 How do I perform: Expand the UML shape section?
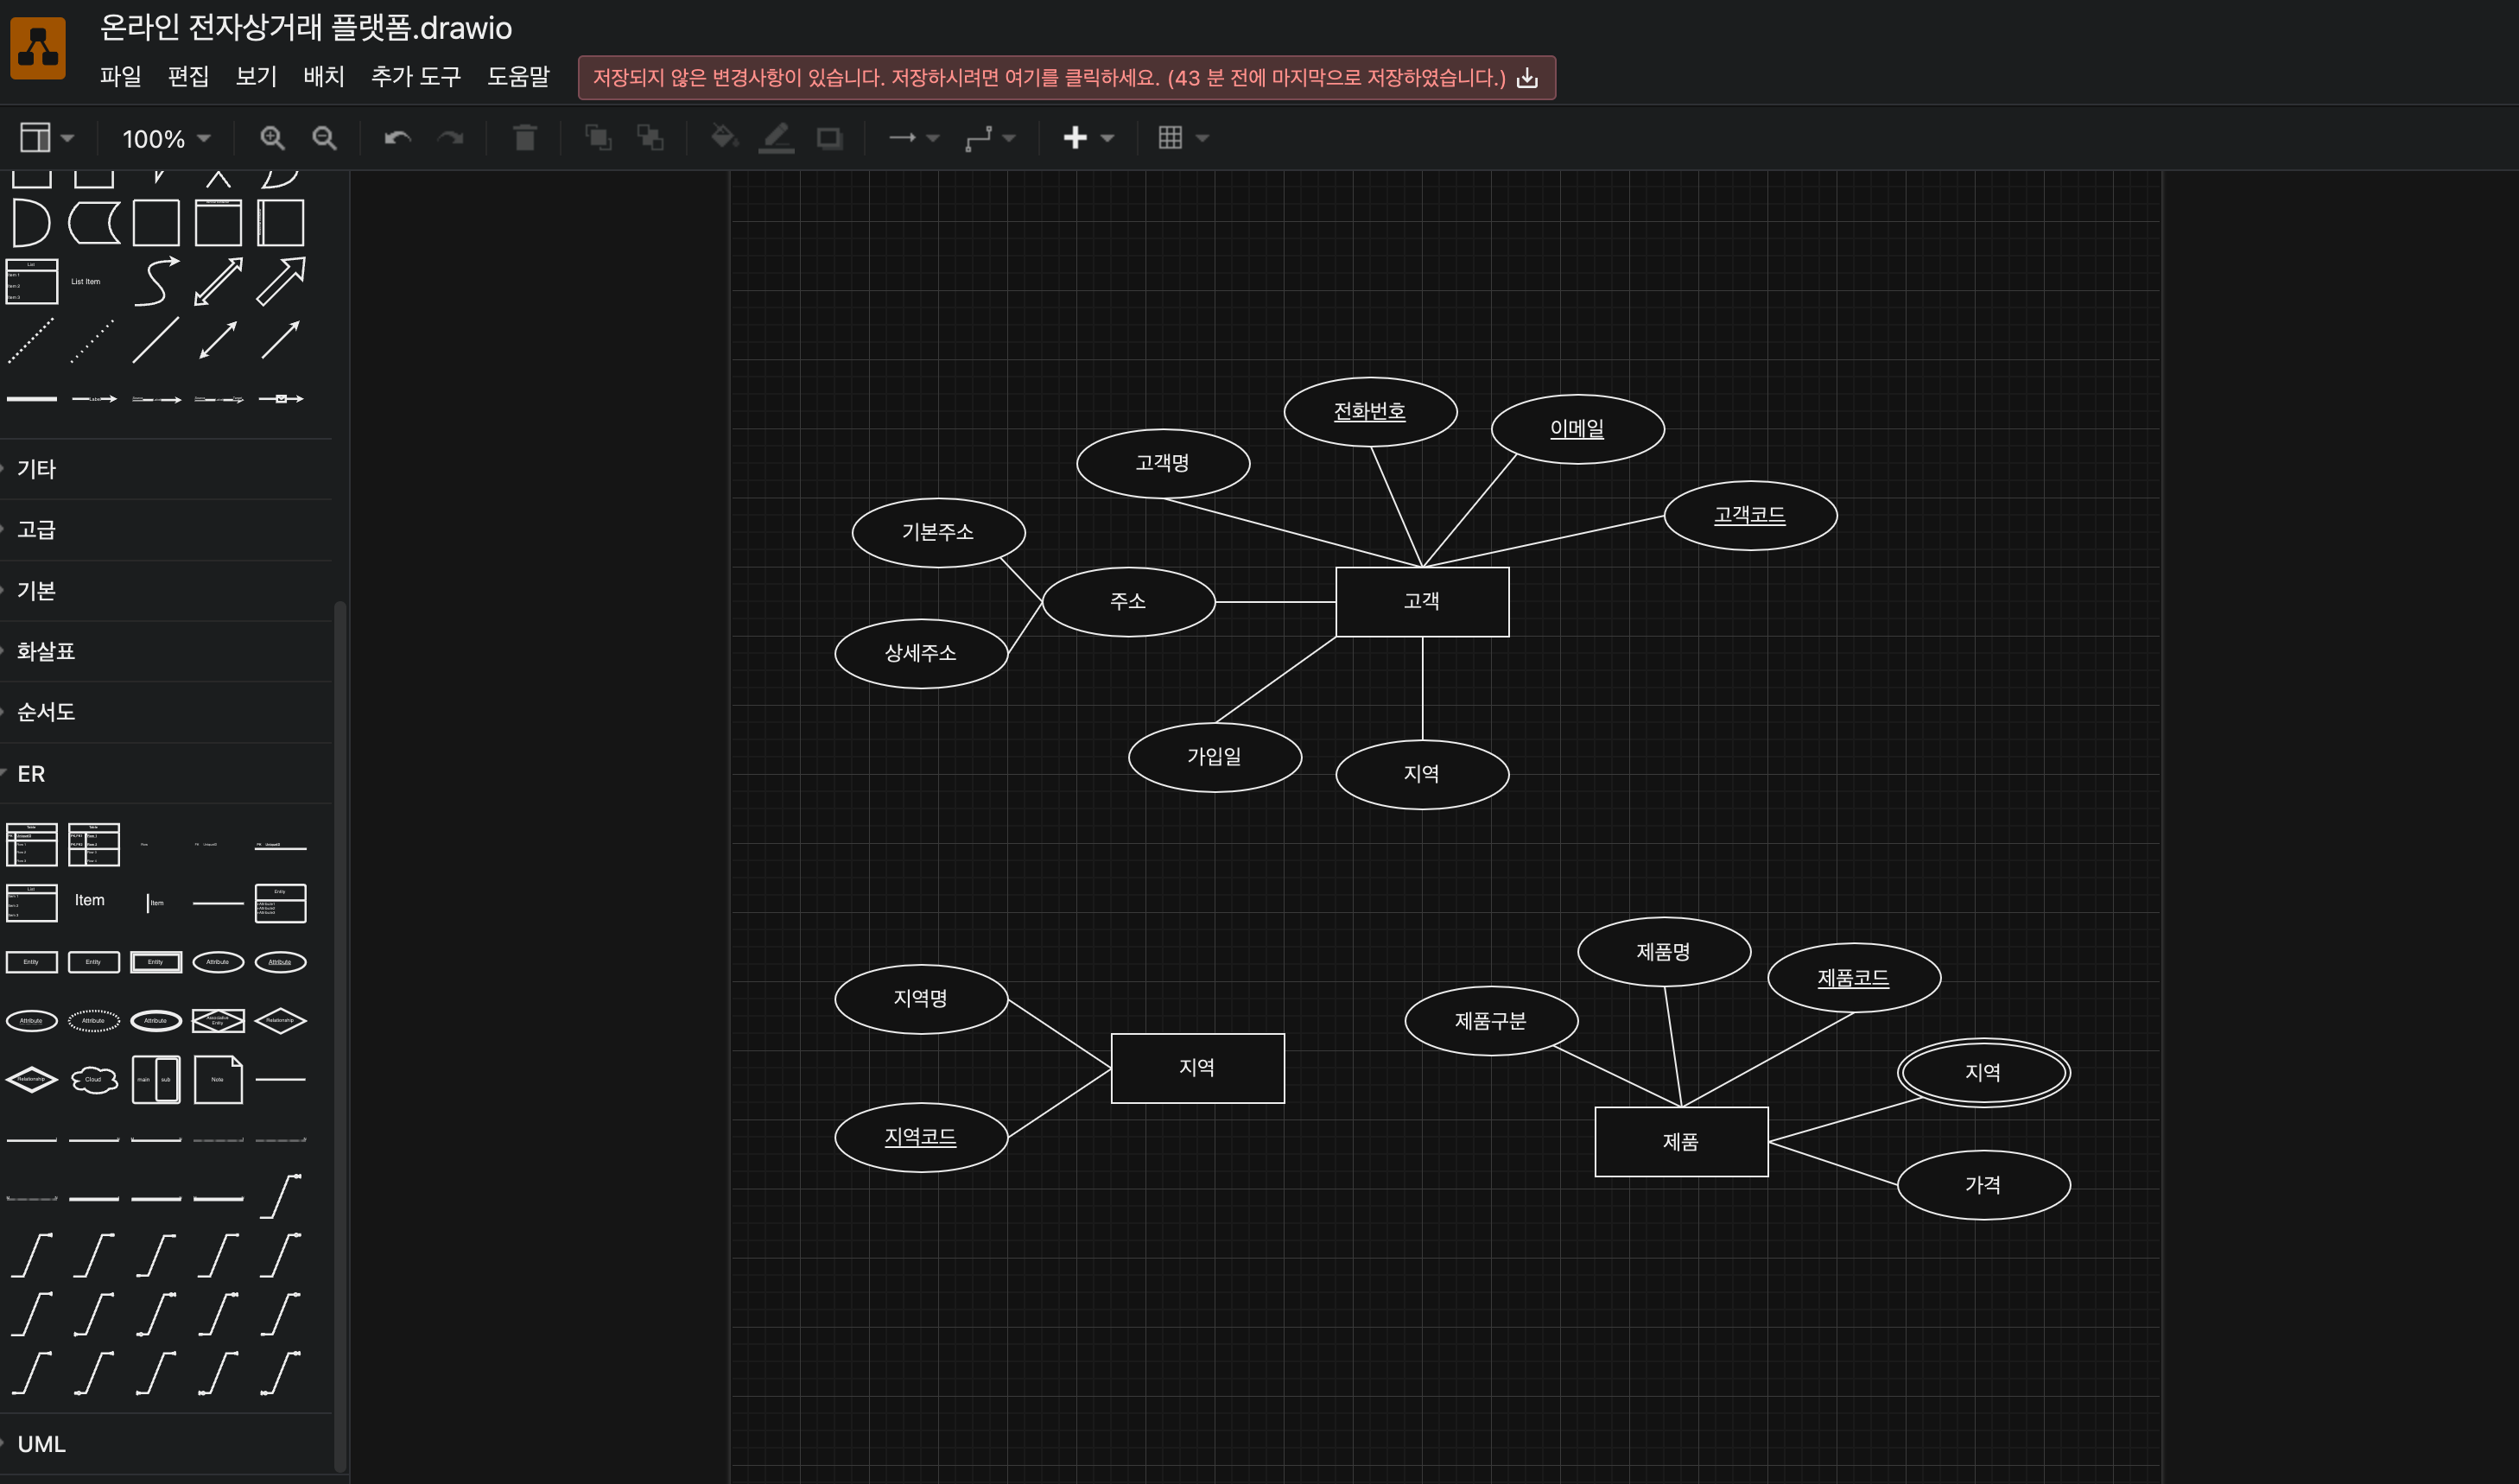pos(166,1444)
